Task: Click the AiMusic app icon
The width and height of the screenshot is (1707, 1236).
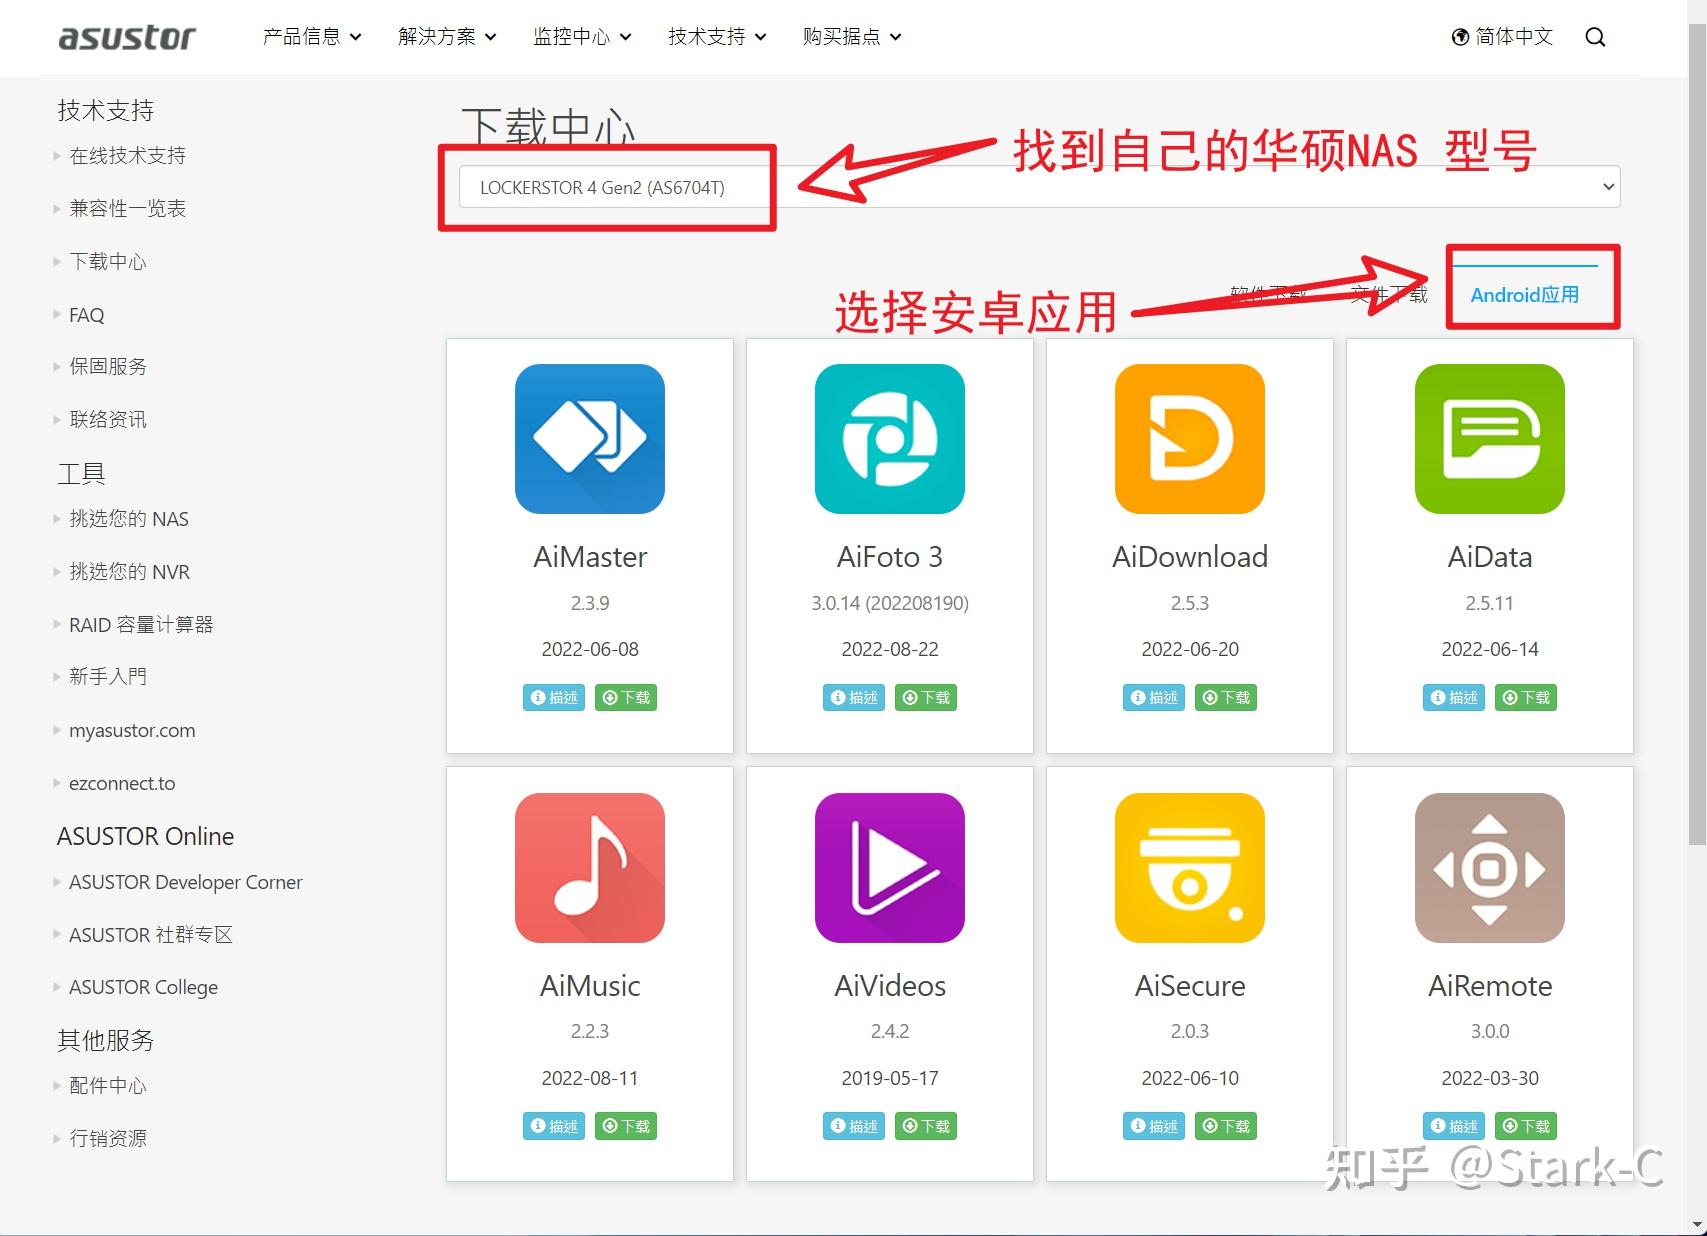Action: coord(590,868)
